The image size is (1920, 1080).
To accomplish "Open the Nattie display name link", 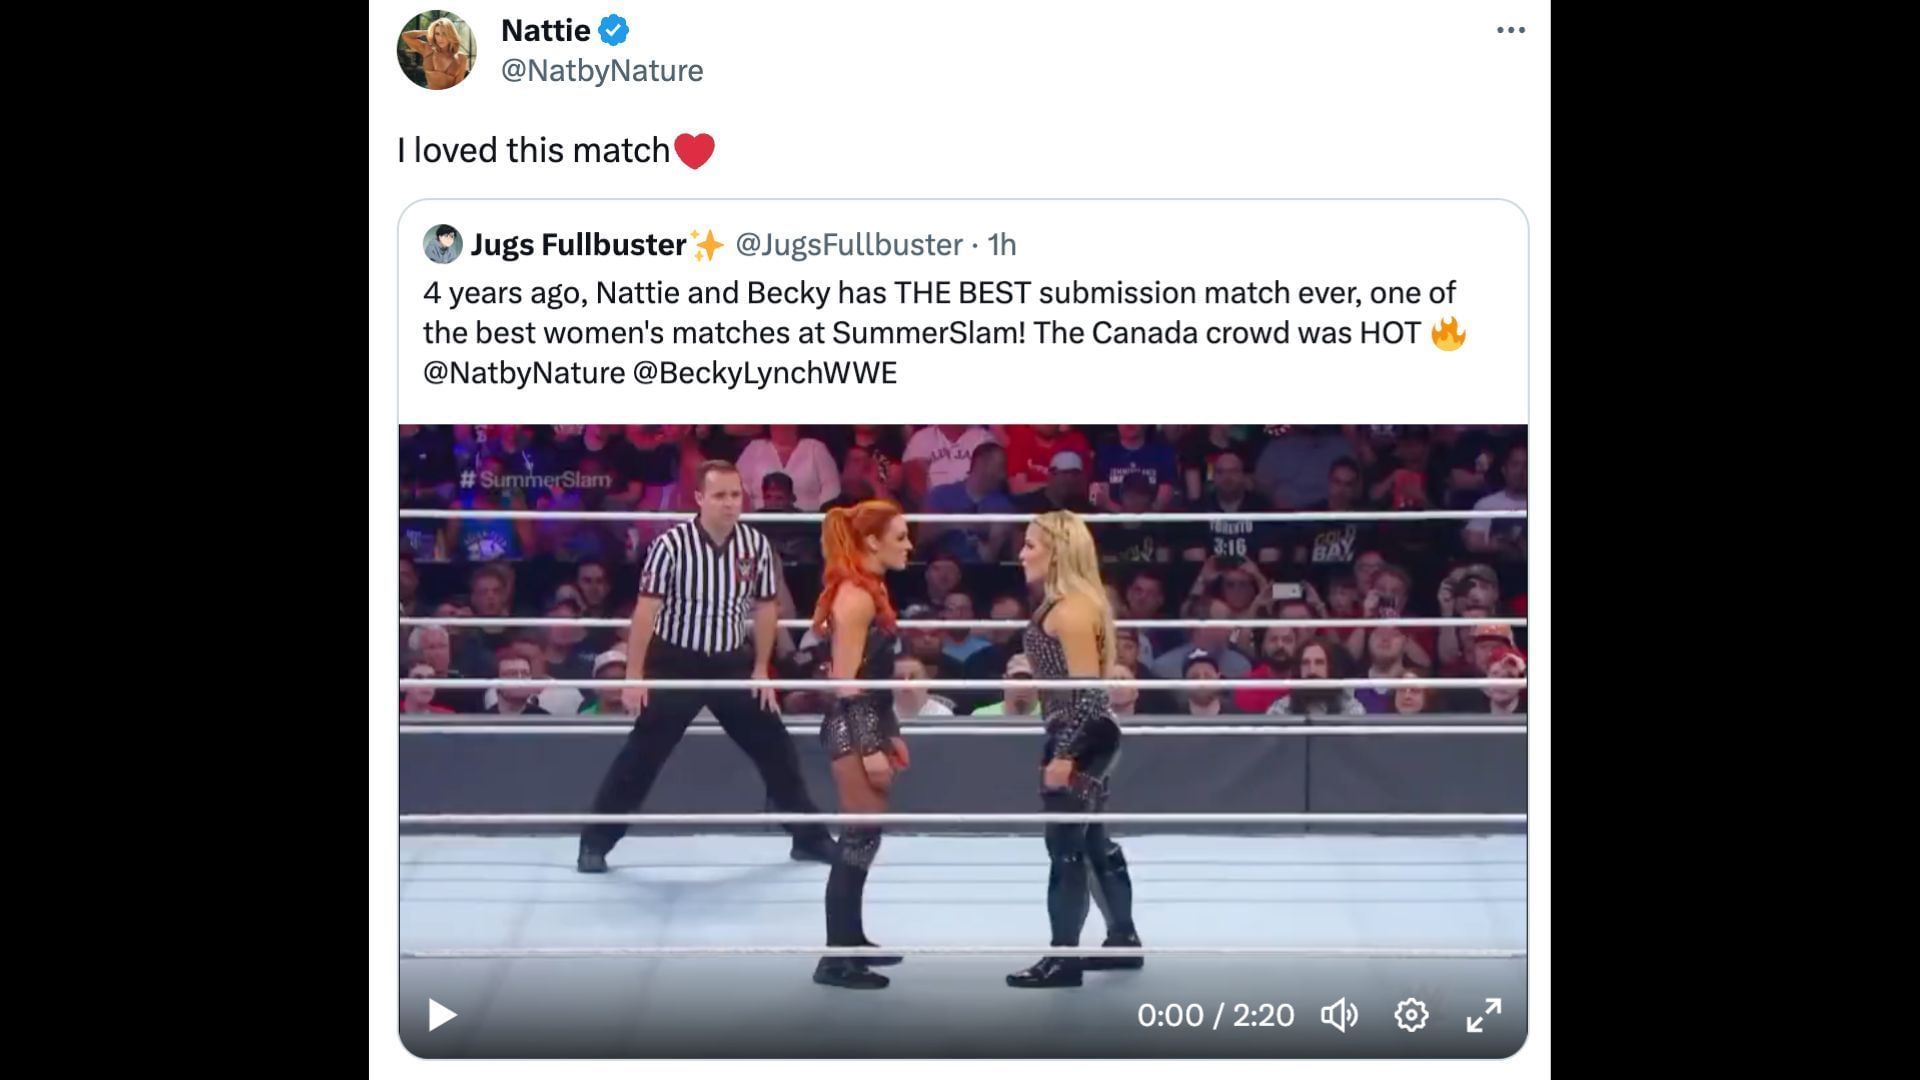I will tap(545, 31).
